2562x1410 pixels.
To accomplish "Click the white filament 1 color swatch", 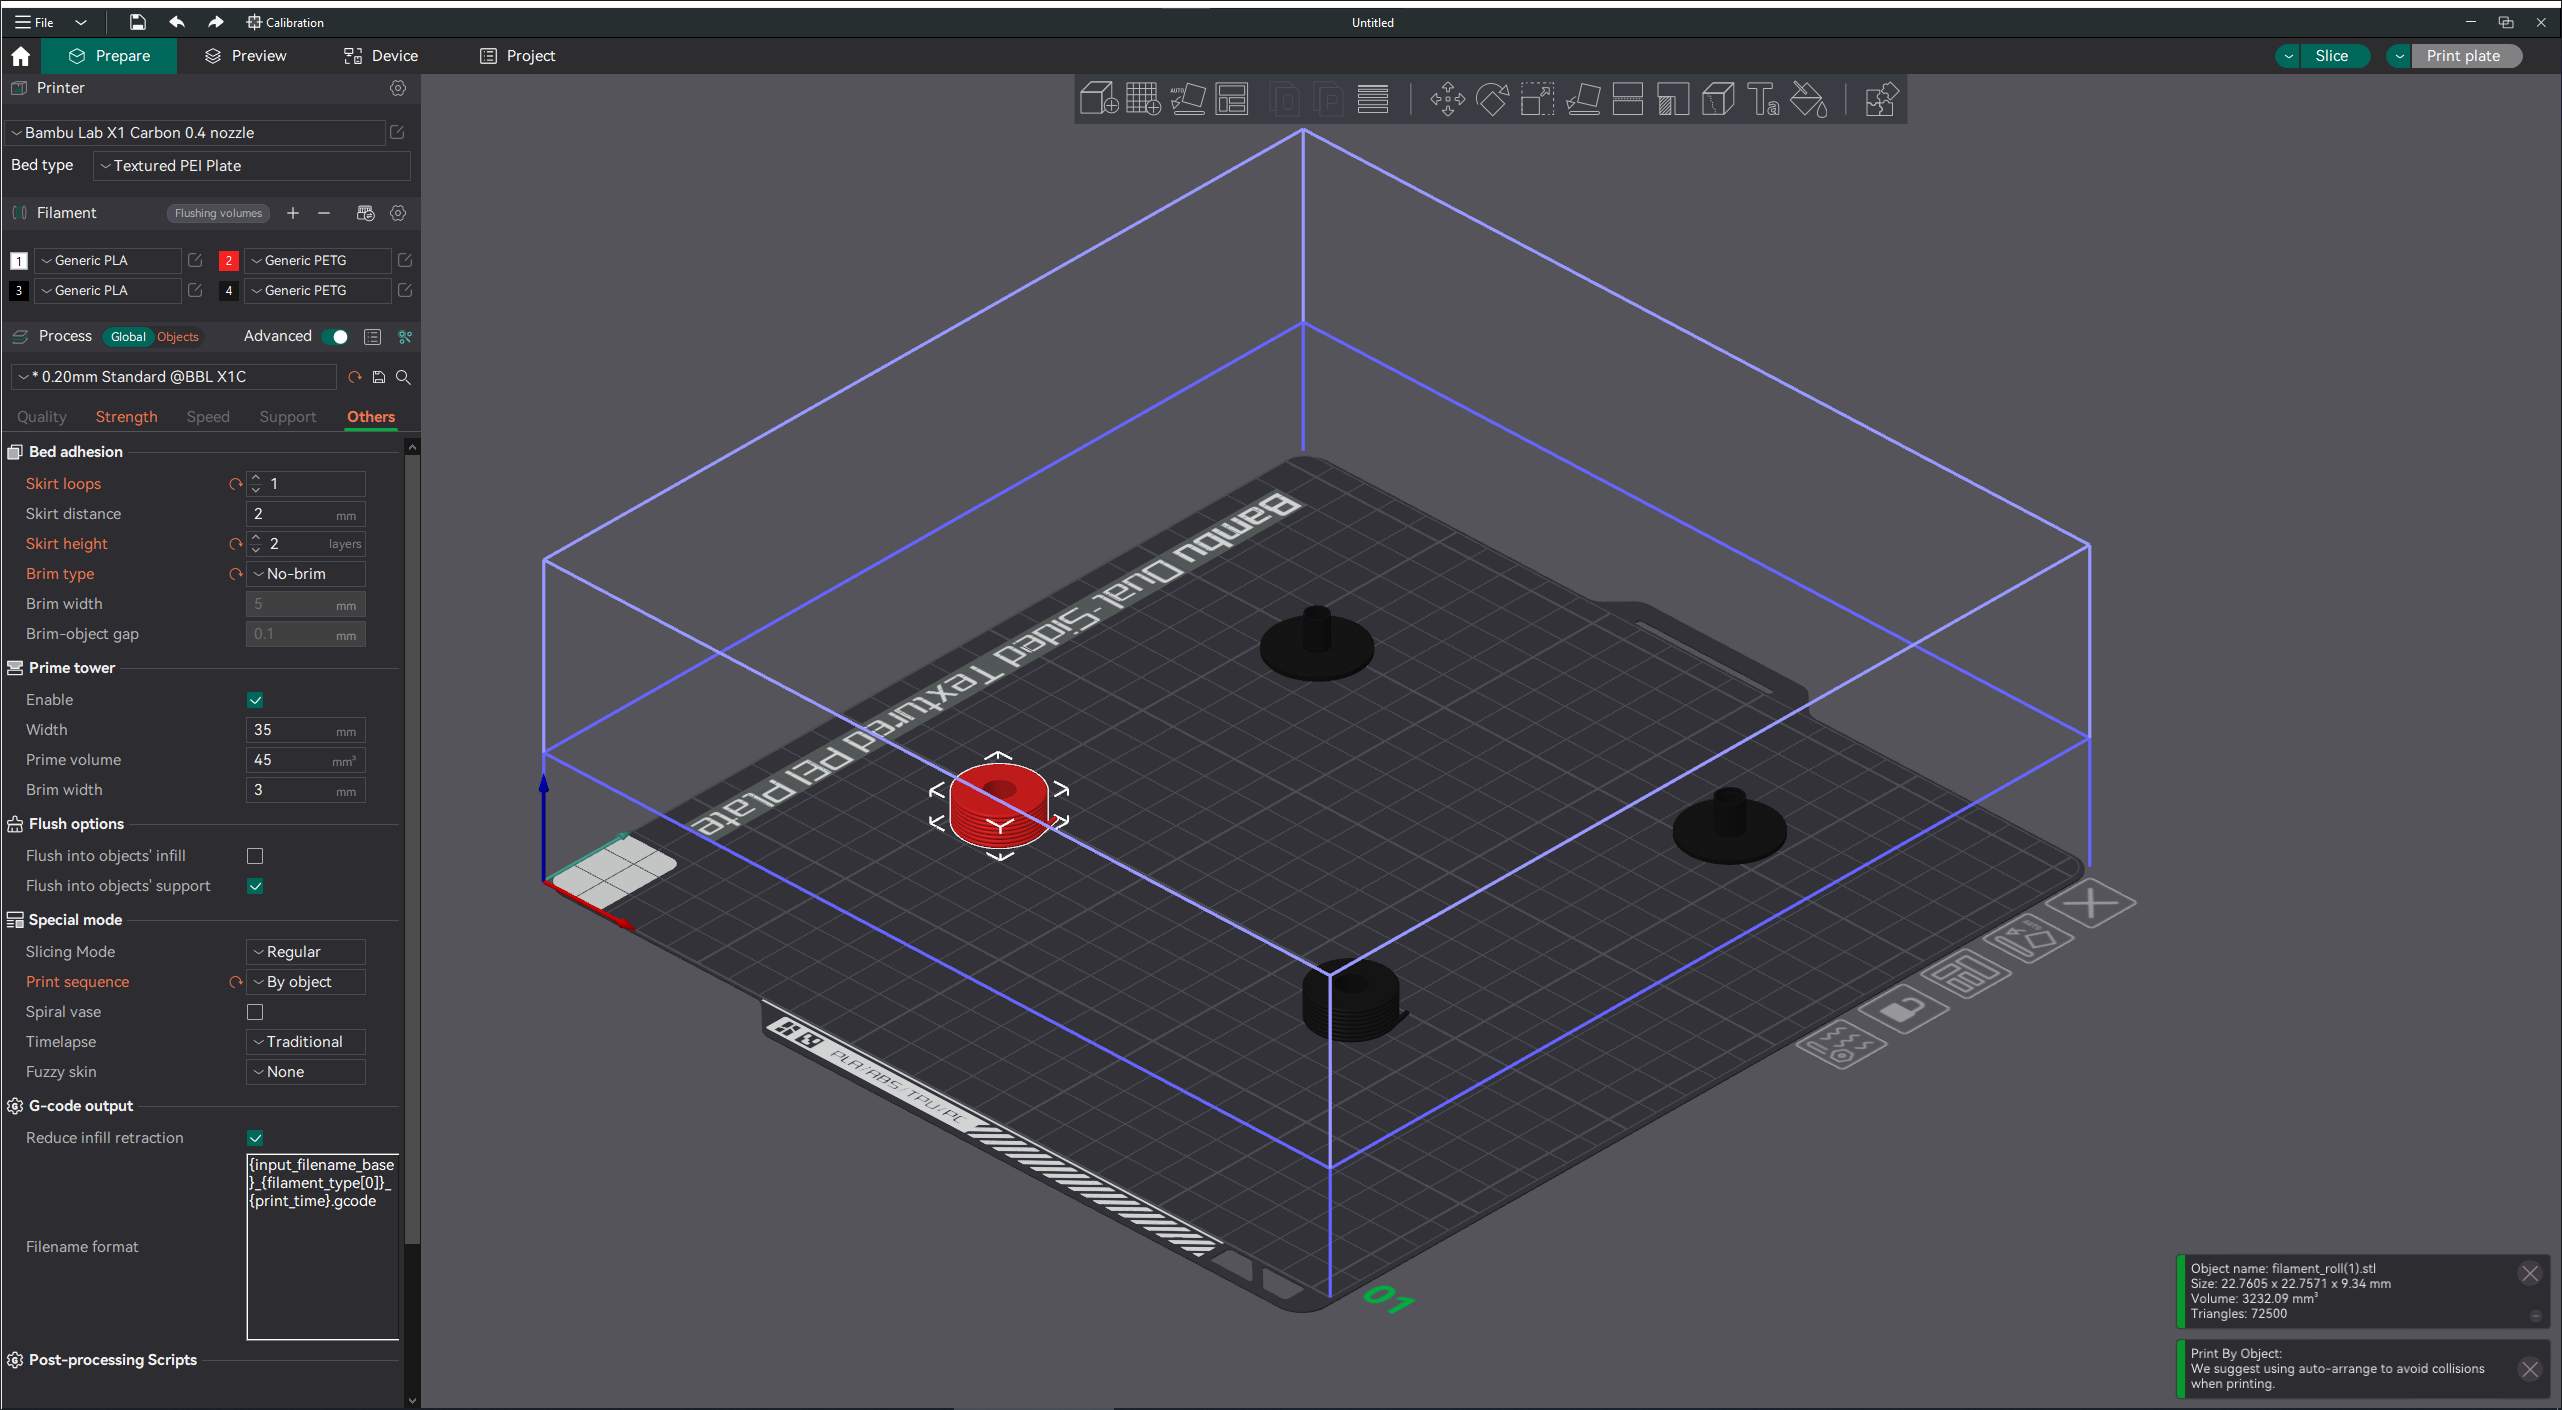I will (x=18, y=261).
